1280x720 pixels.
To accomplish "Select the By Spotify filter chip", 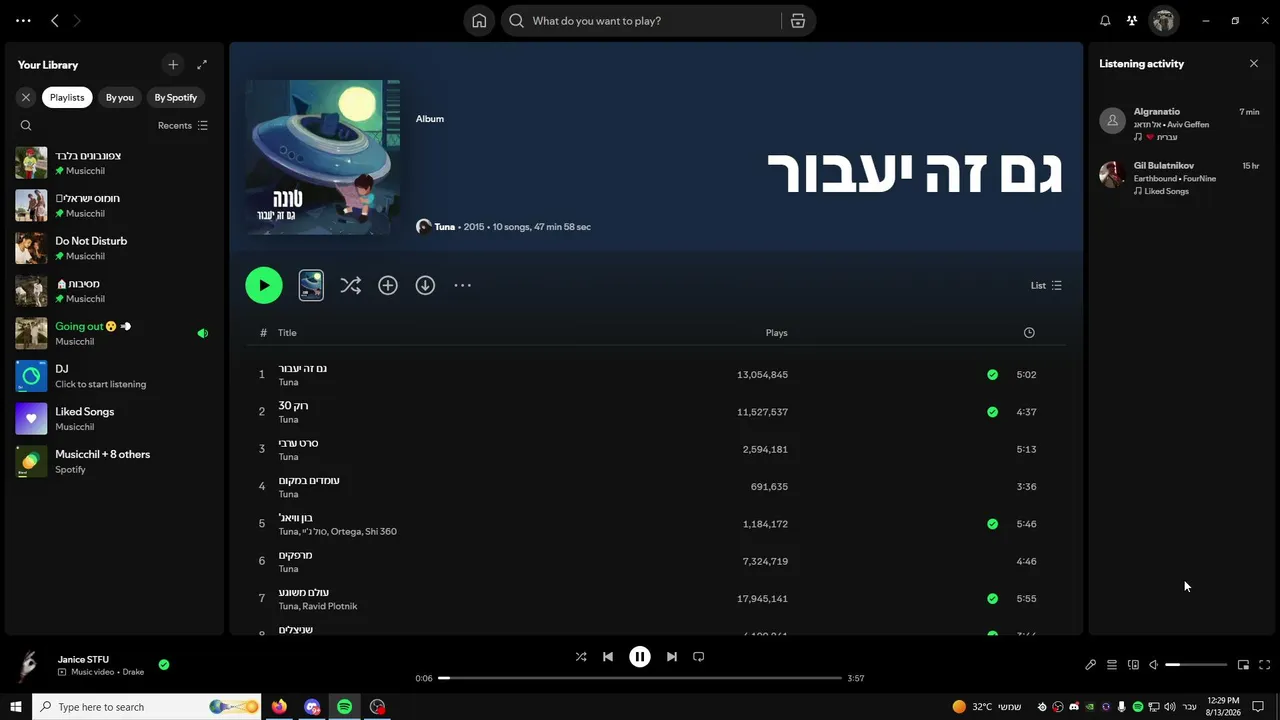I will coord(176,97).
